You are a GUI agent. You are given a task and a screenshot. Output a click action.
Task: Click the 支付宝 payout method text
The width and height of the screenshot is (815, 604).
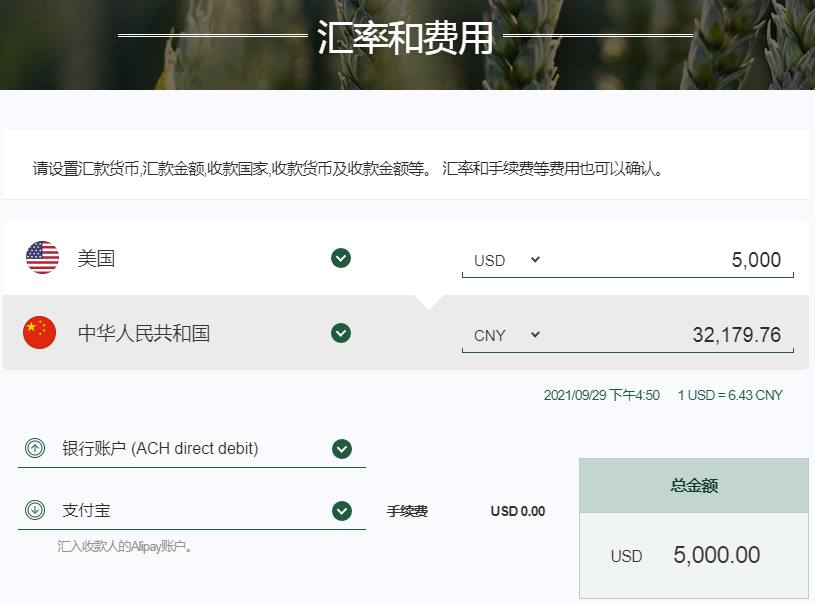pos(86,511)
